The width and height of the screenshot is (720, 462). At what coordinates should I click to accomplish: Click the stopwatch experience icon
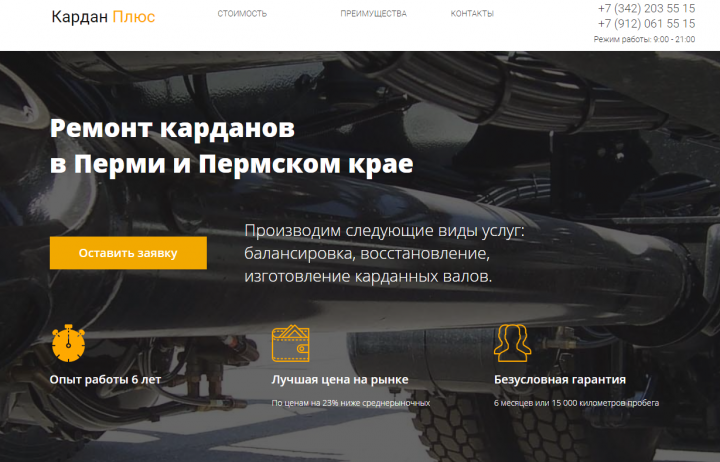click(x=68, y=343)
